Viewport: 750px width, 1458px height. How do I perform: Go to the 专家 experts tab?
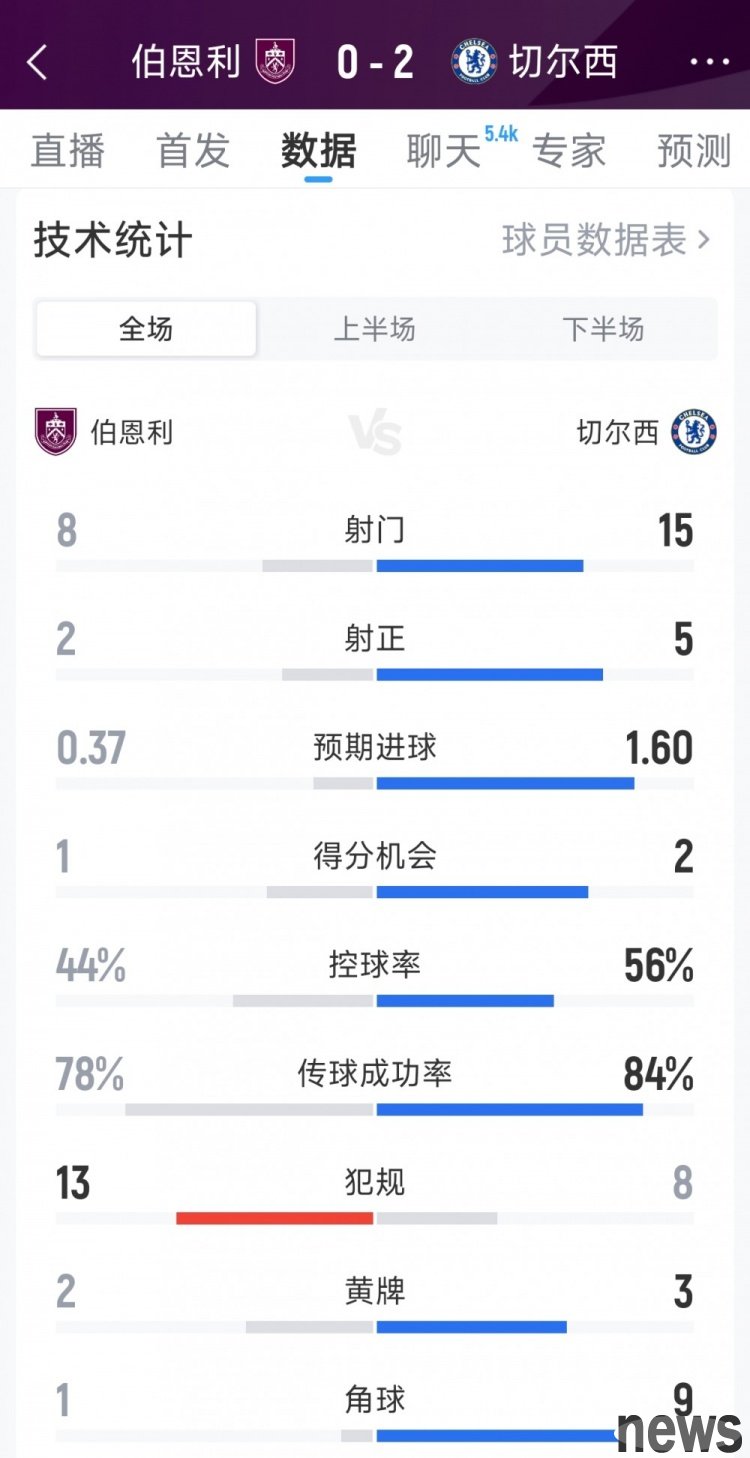569,150
